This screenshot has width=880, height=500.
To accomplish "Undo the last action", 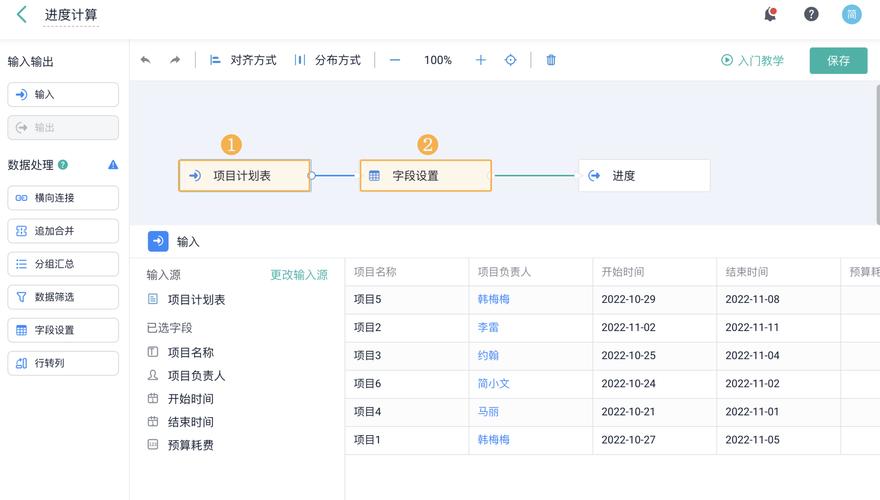I will click(146, 59).
